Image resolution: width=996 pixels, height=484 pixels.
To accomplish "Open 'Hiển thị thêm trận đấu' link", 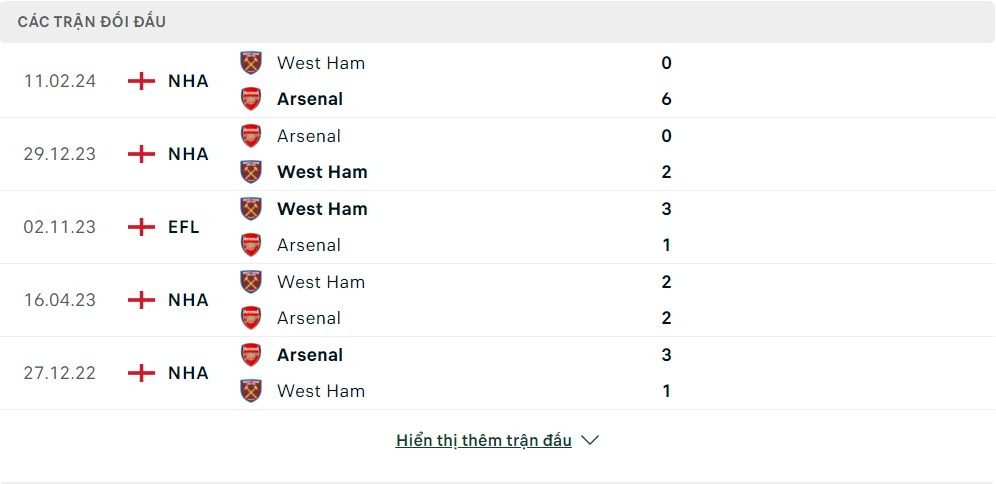I will pyautogui.click(x=484, y=440).
